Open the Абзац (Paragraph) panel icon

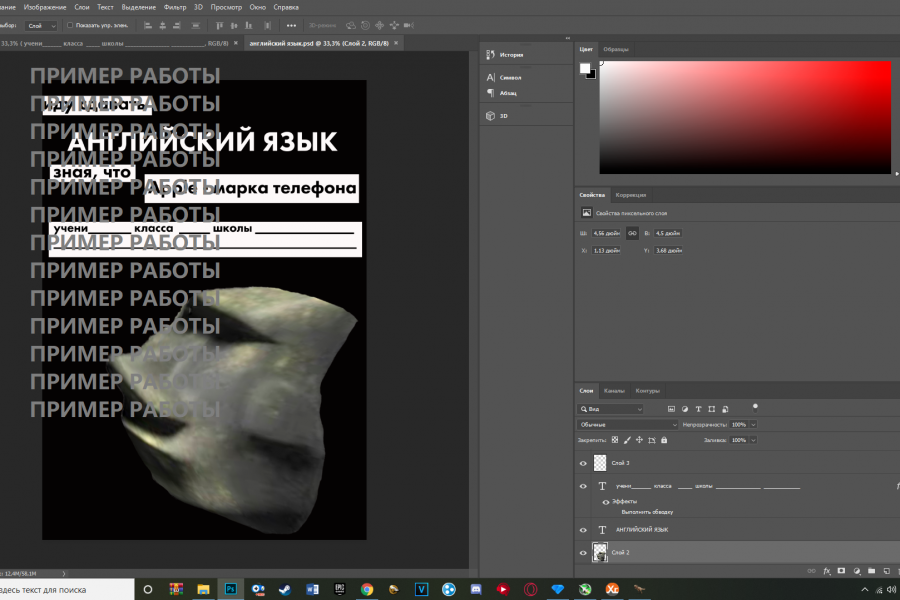click(x=490, y=92)
